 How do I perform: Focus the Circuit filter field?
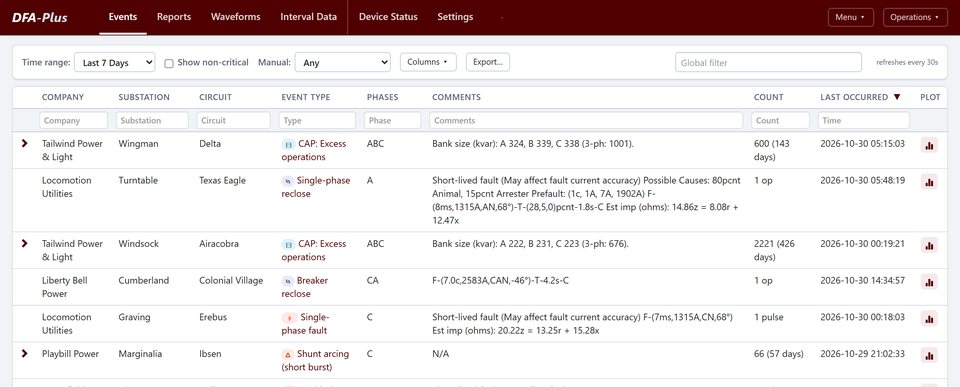tap(234, 121)
